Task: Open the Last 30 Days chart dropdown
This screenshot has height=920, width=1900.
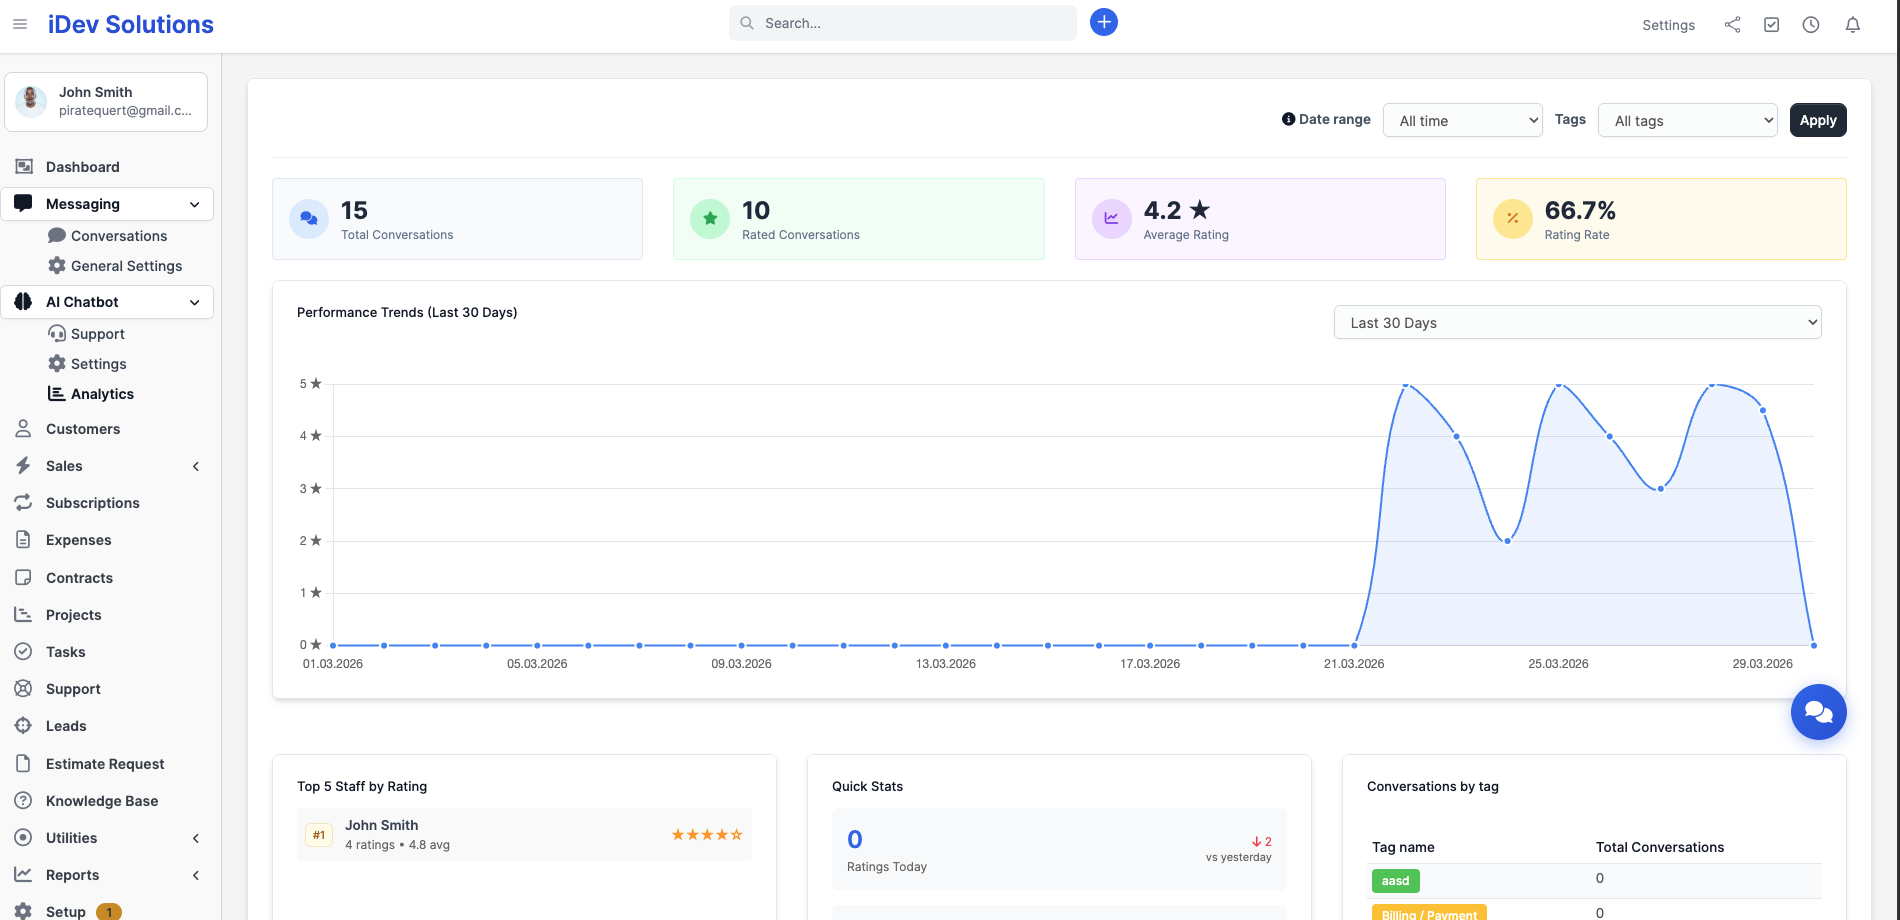Action: pyautogui.click(x=1577, y=322)
